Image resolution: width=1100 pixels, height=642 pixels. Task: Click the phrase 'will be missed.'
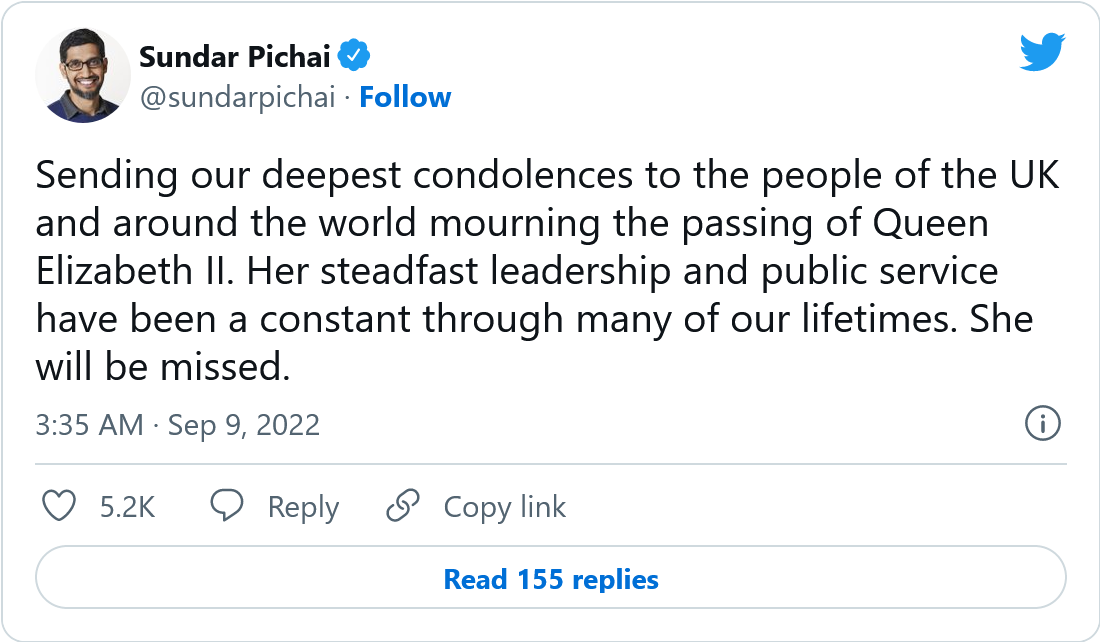(163, 366)
